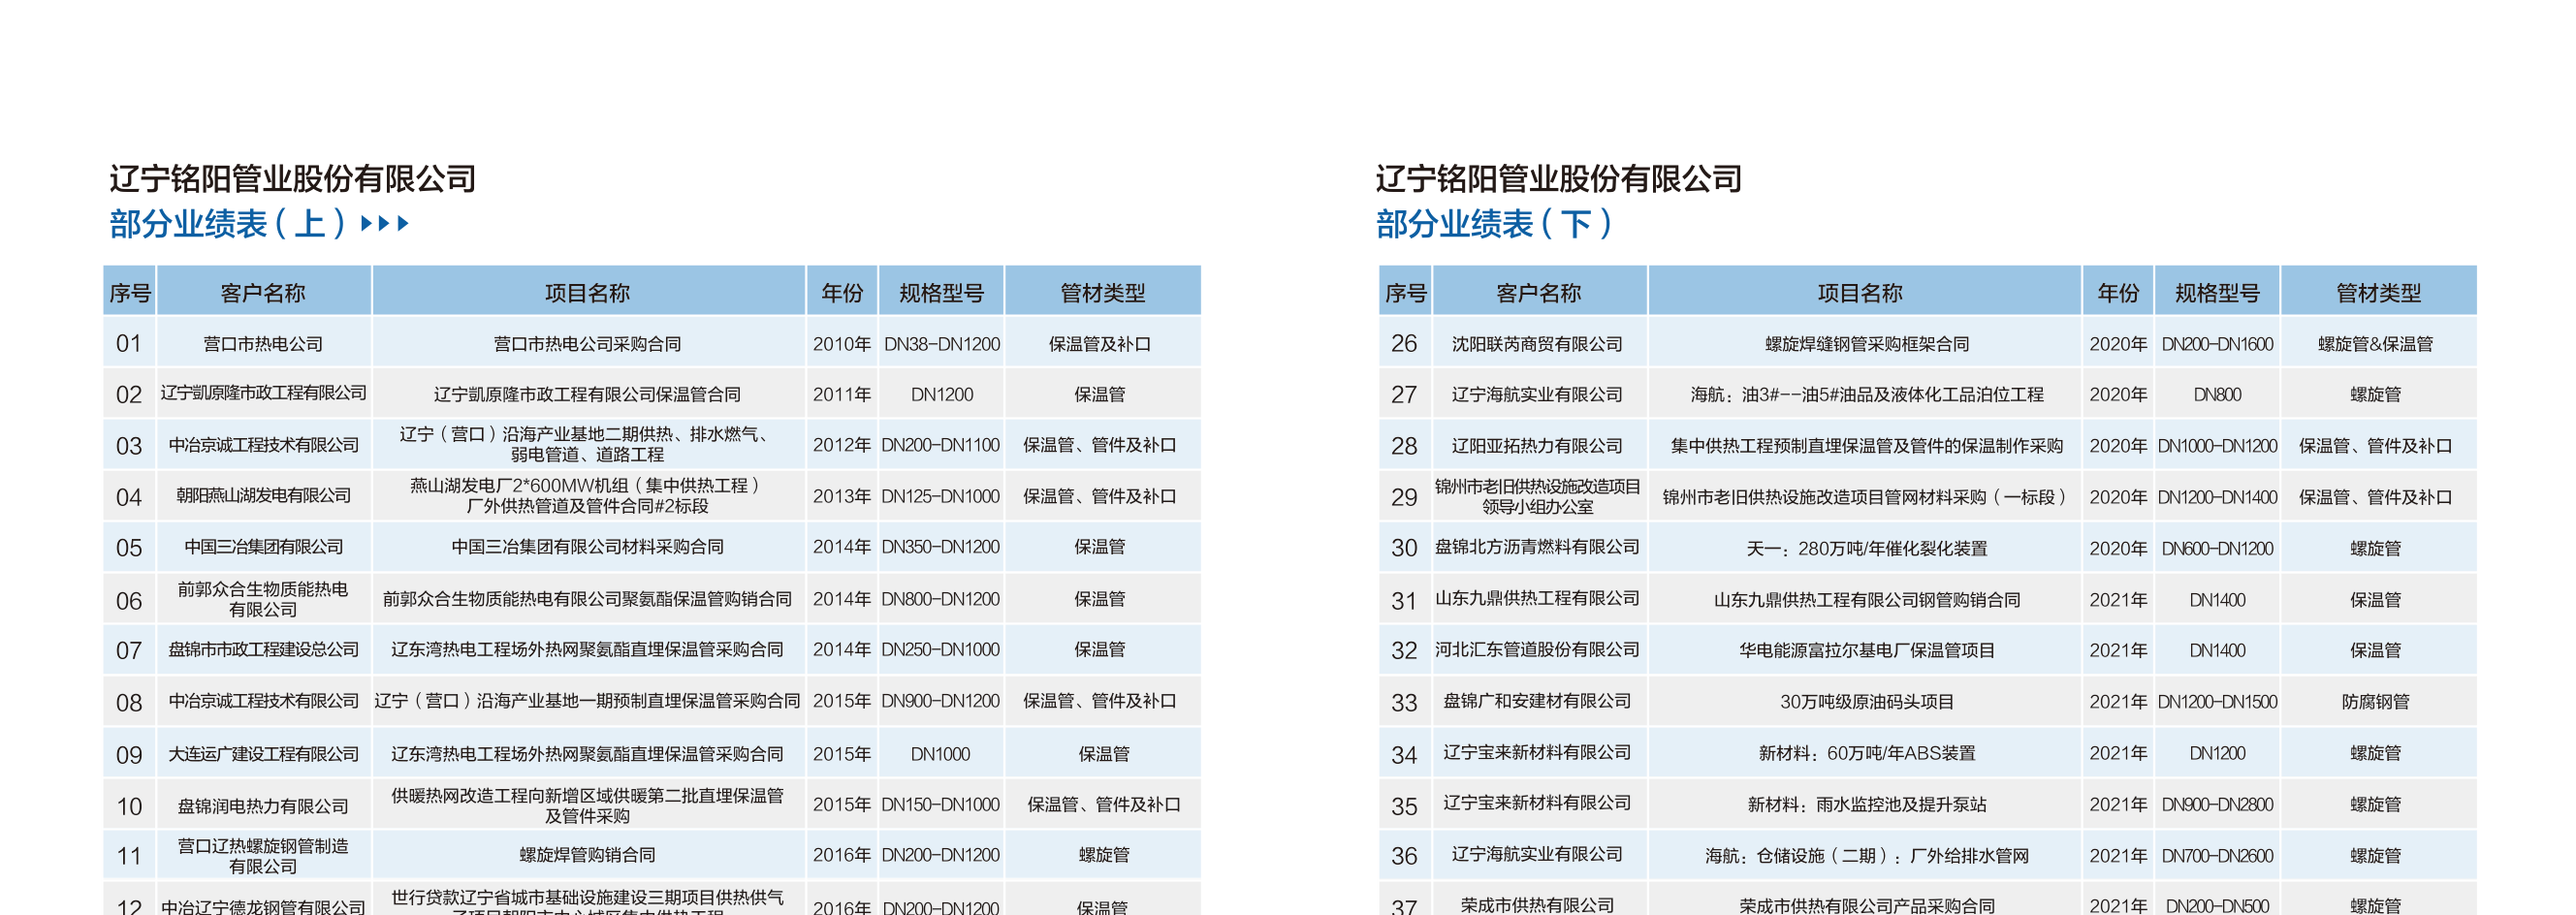The width and height of the screenshot is (2576, 915).
Task: Click customer "大连运广建设工程有限公司"
Action: coord(263,754)
